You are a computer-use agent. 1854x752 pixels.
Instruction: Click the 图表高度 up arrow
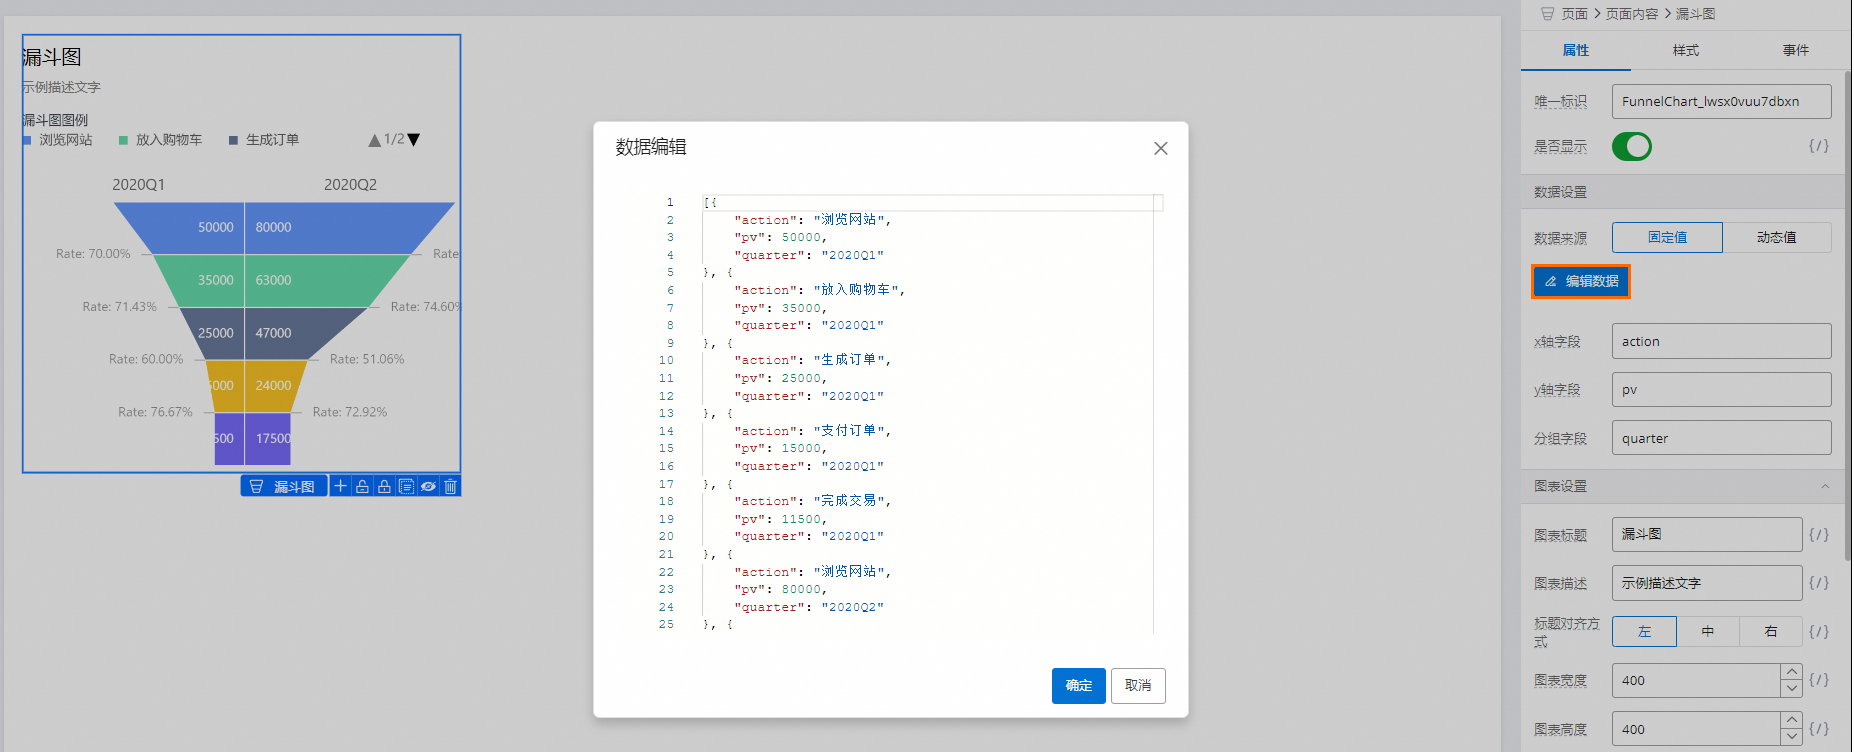coord(1792,720)
